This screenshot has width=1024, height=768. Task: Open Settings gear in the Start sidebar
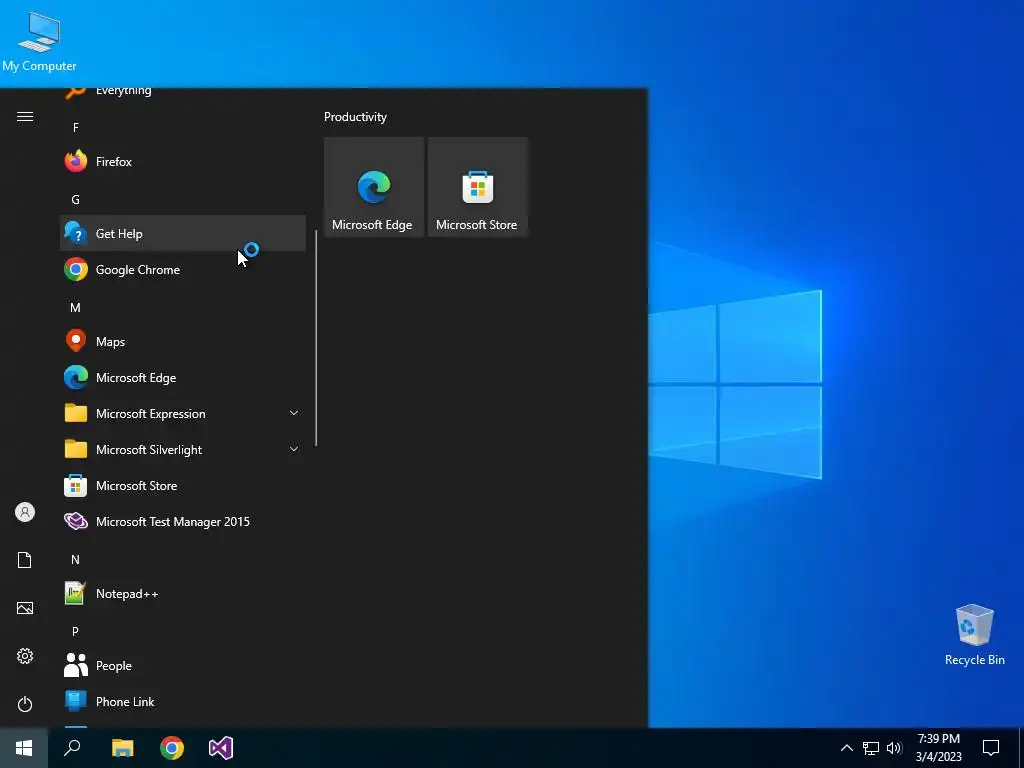(25, 656)
